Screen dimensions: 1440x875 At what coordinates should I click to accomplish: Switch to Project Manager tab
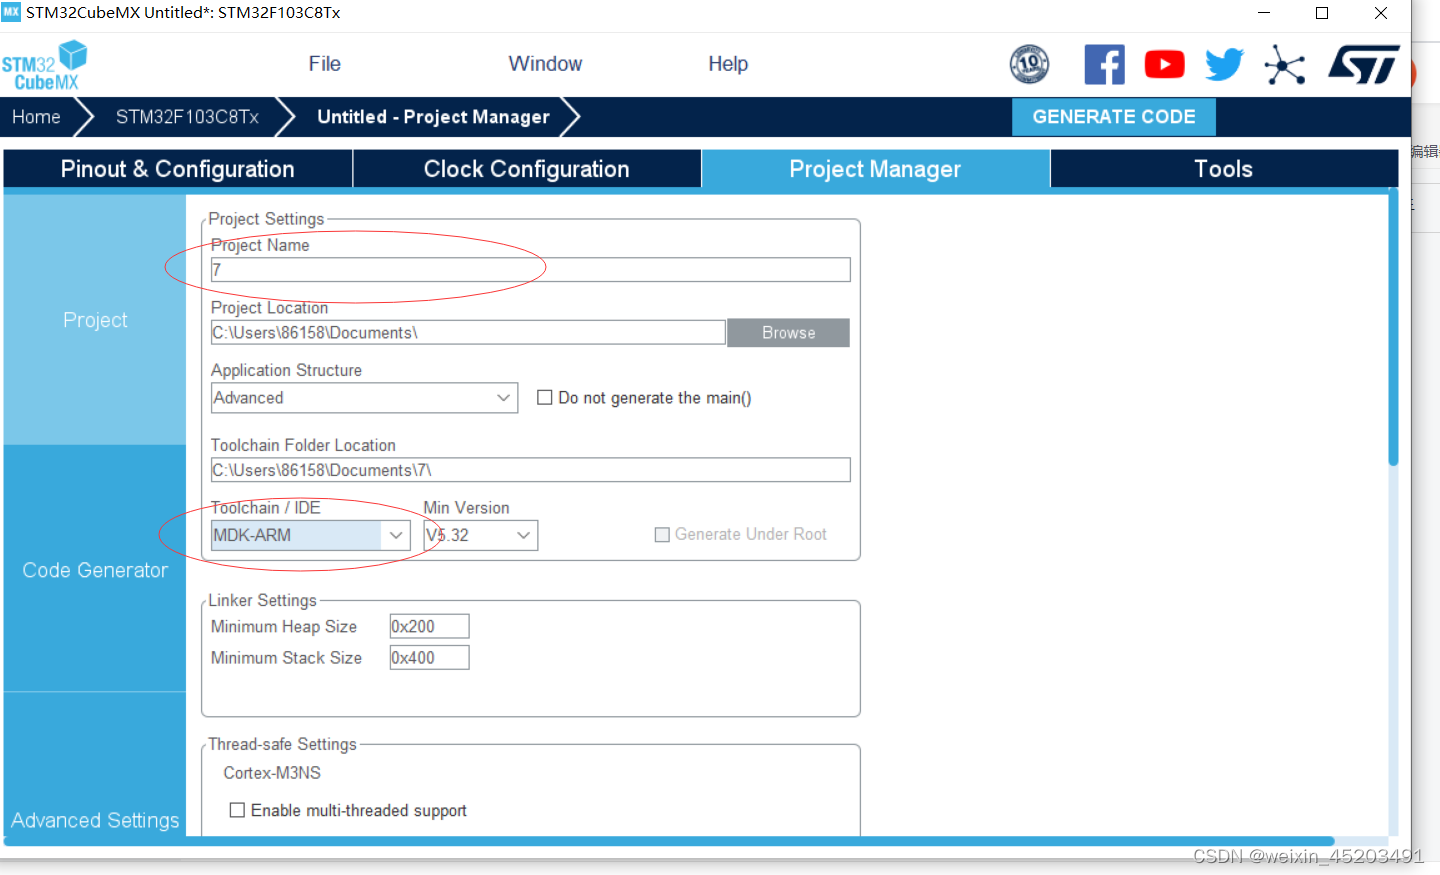(x=875, y=169)
